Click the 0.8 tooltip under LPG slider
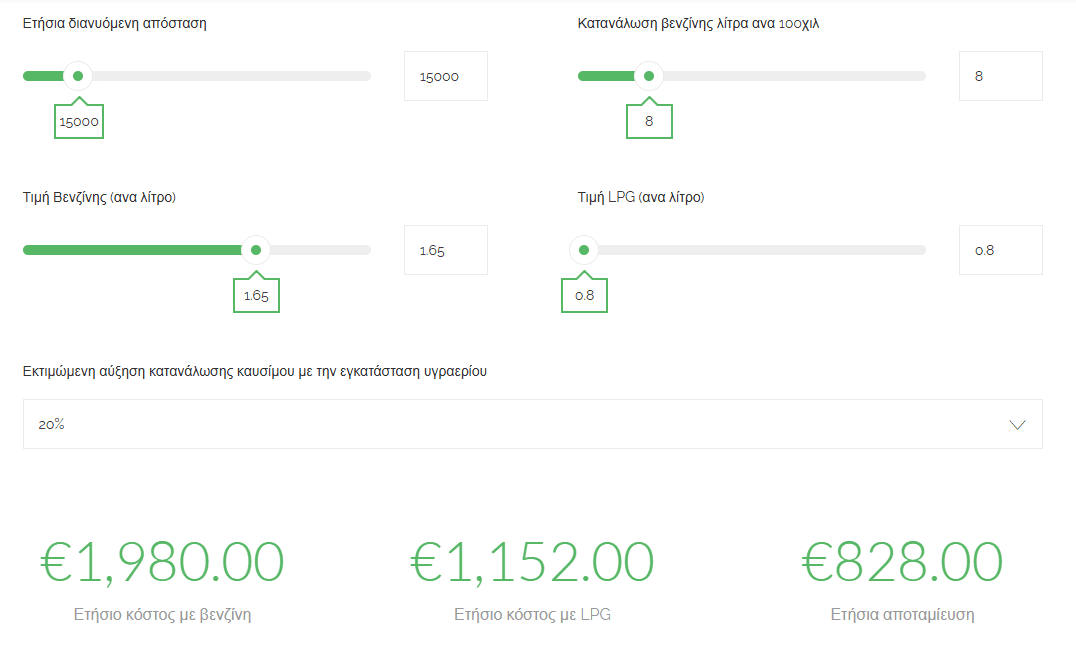 coord(584,296)
